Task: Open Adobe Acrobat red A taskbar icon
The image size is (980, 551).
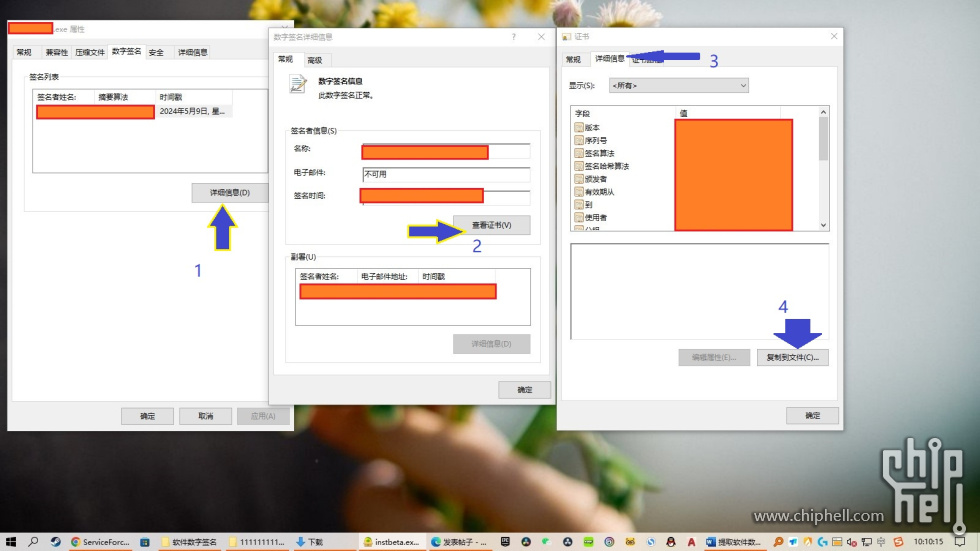Action: tap(691, 542)
